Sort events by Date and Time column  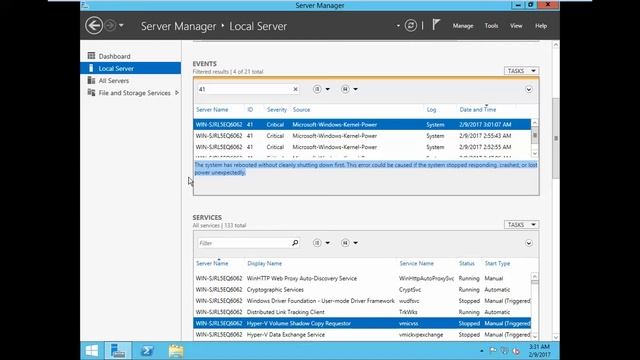coord(478,110)
